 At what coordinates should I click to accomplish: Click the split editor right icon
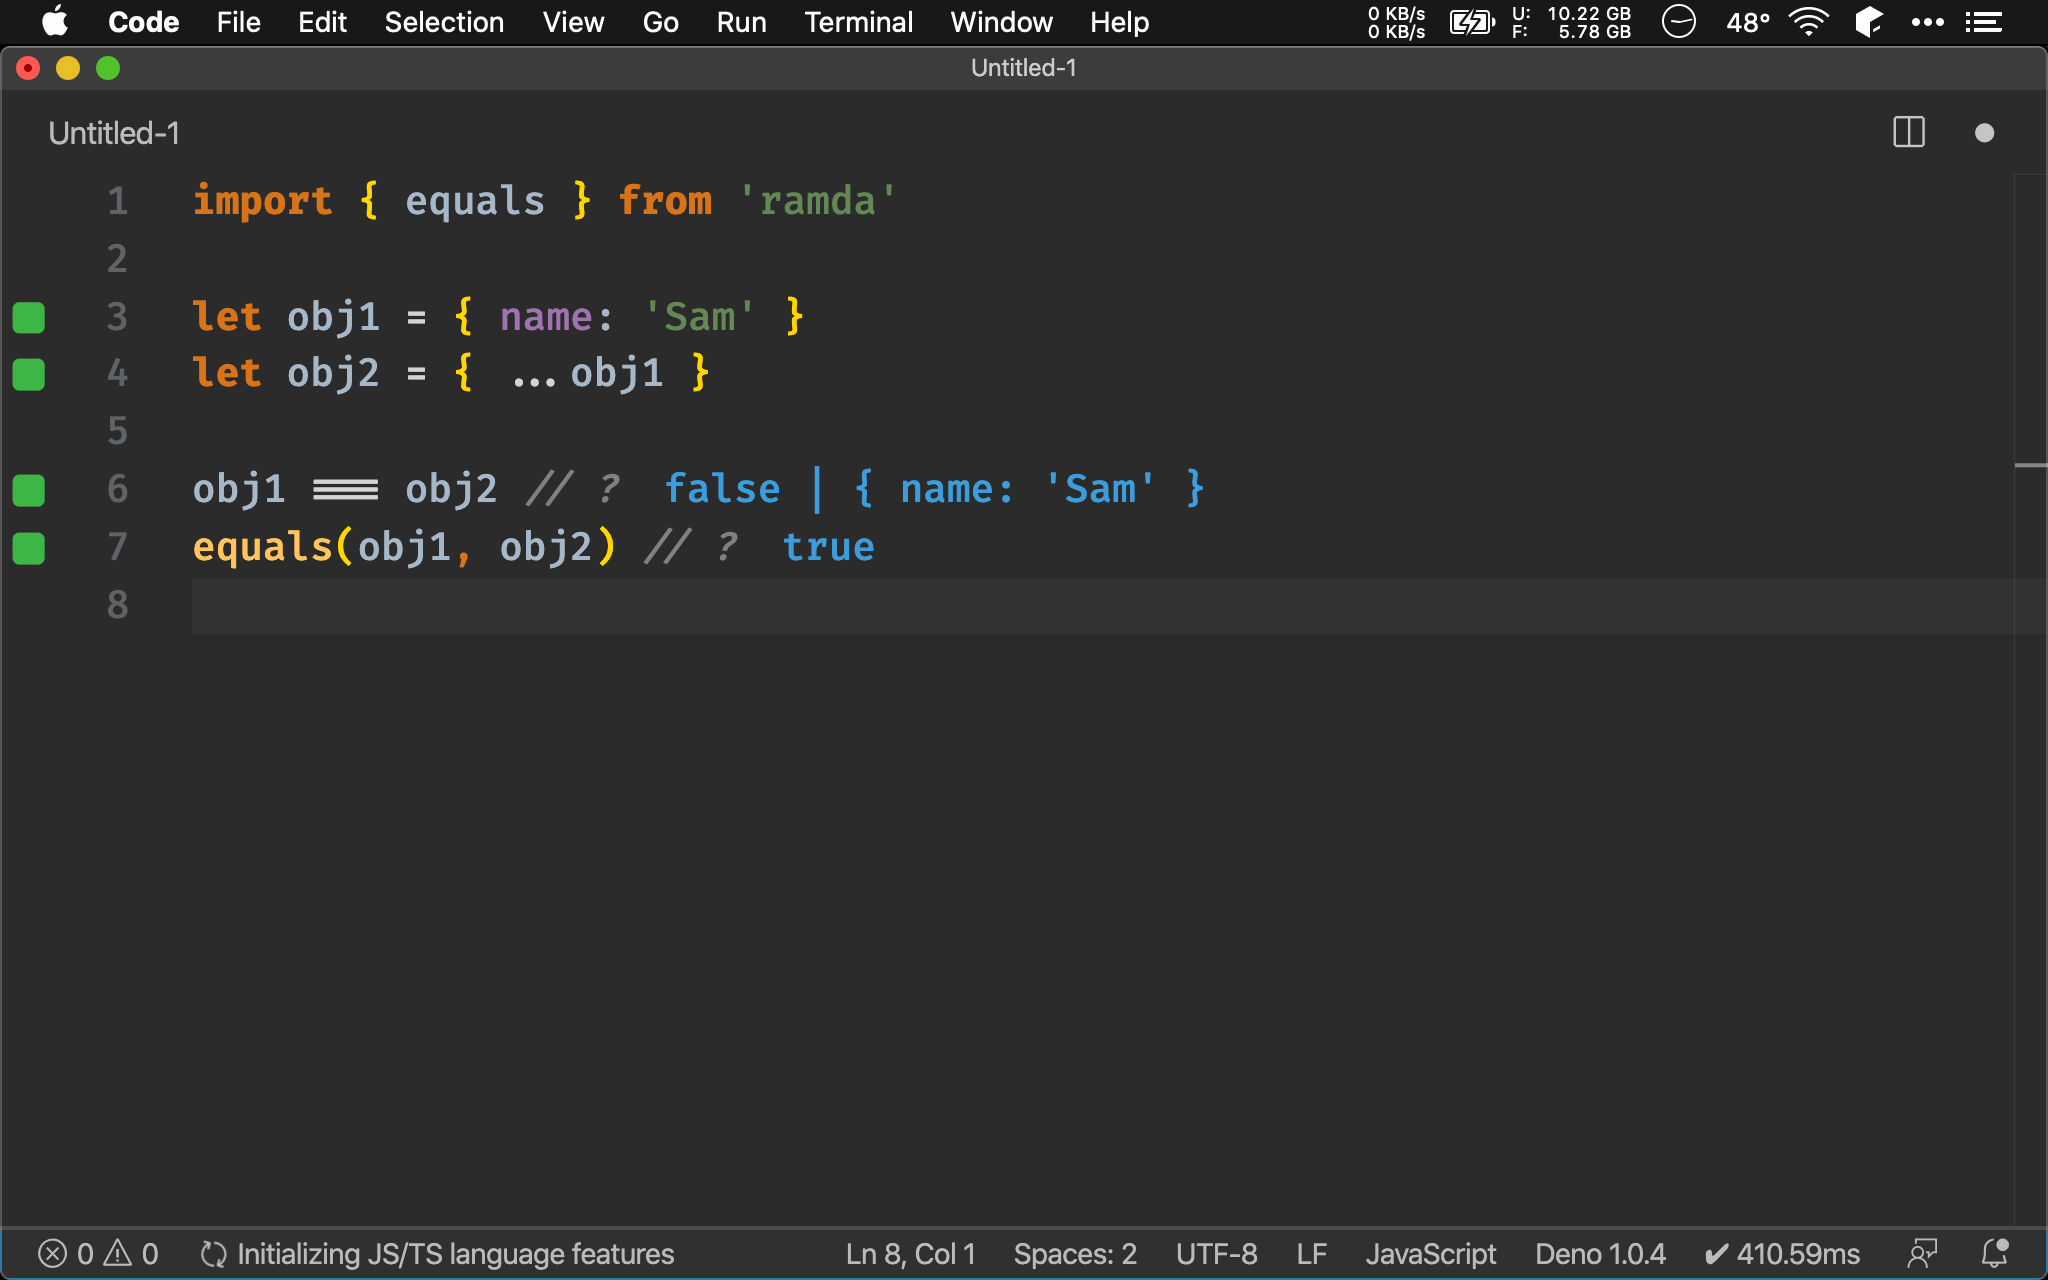(x=1908, y=132)
